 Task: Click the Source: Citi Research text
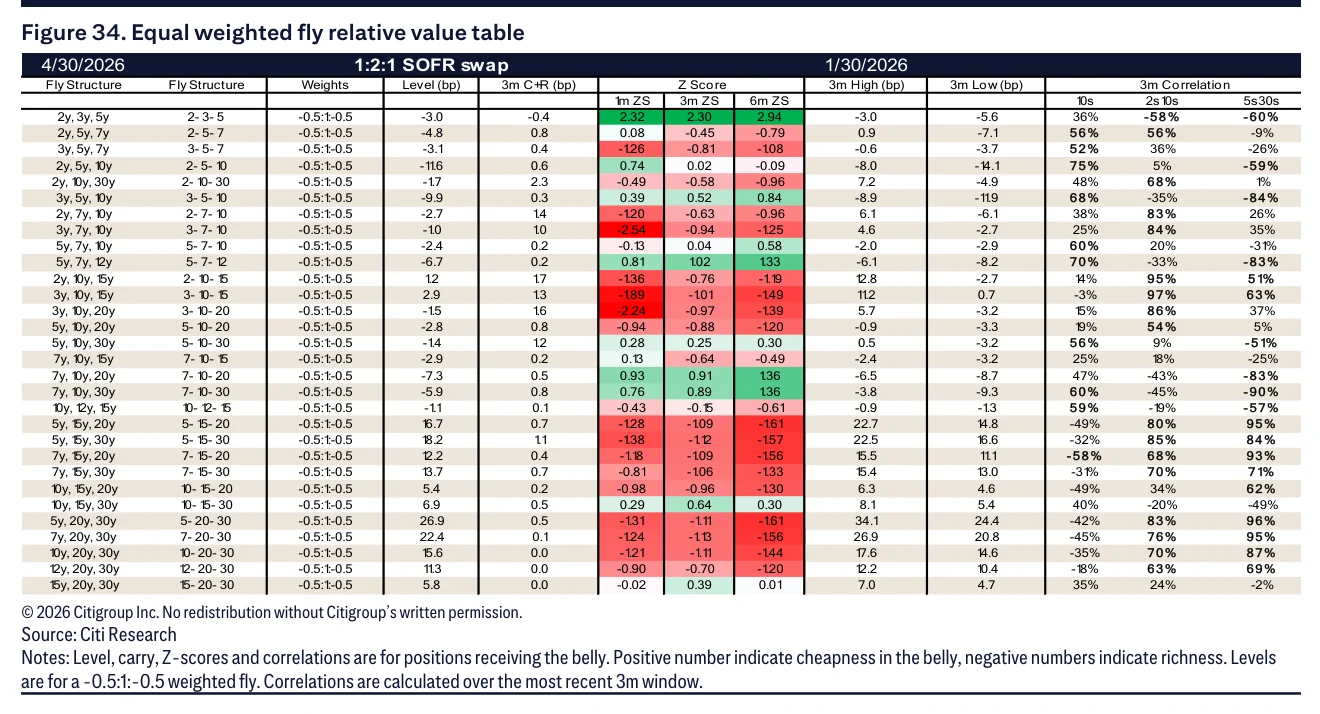click(99, 635)
